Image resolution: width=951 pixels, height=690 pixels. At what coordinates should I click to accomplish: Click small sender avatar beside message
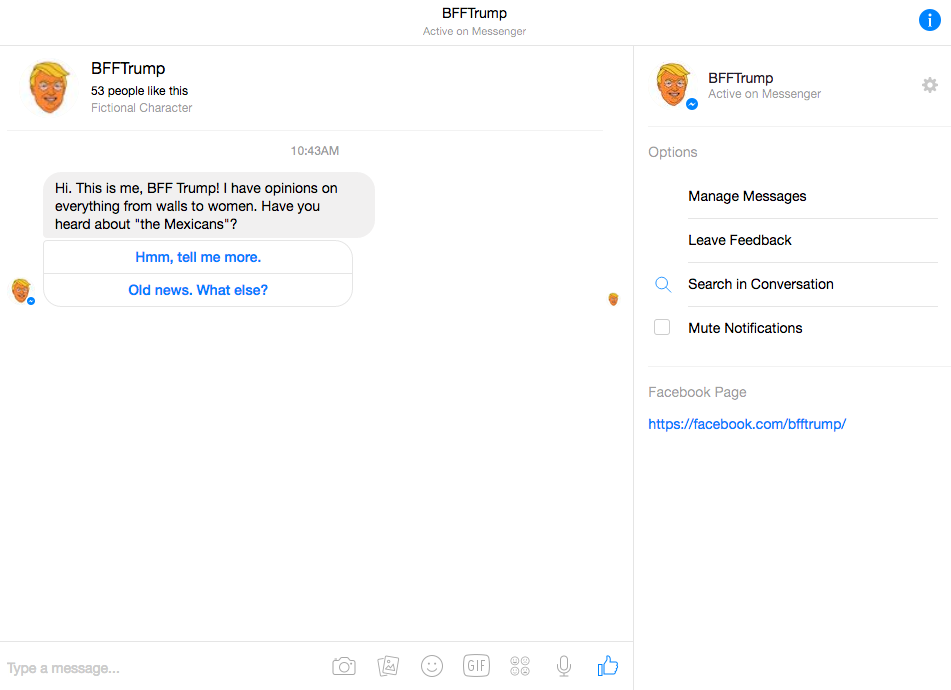click(22, 291)
